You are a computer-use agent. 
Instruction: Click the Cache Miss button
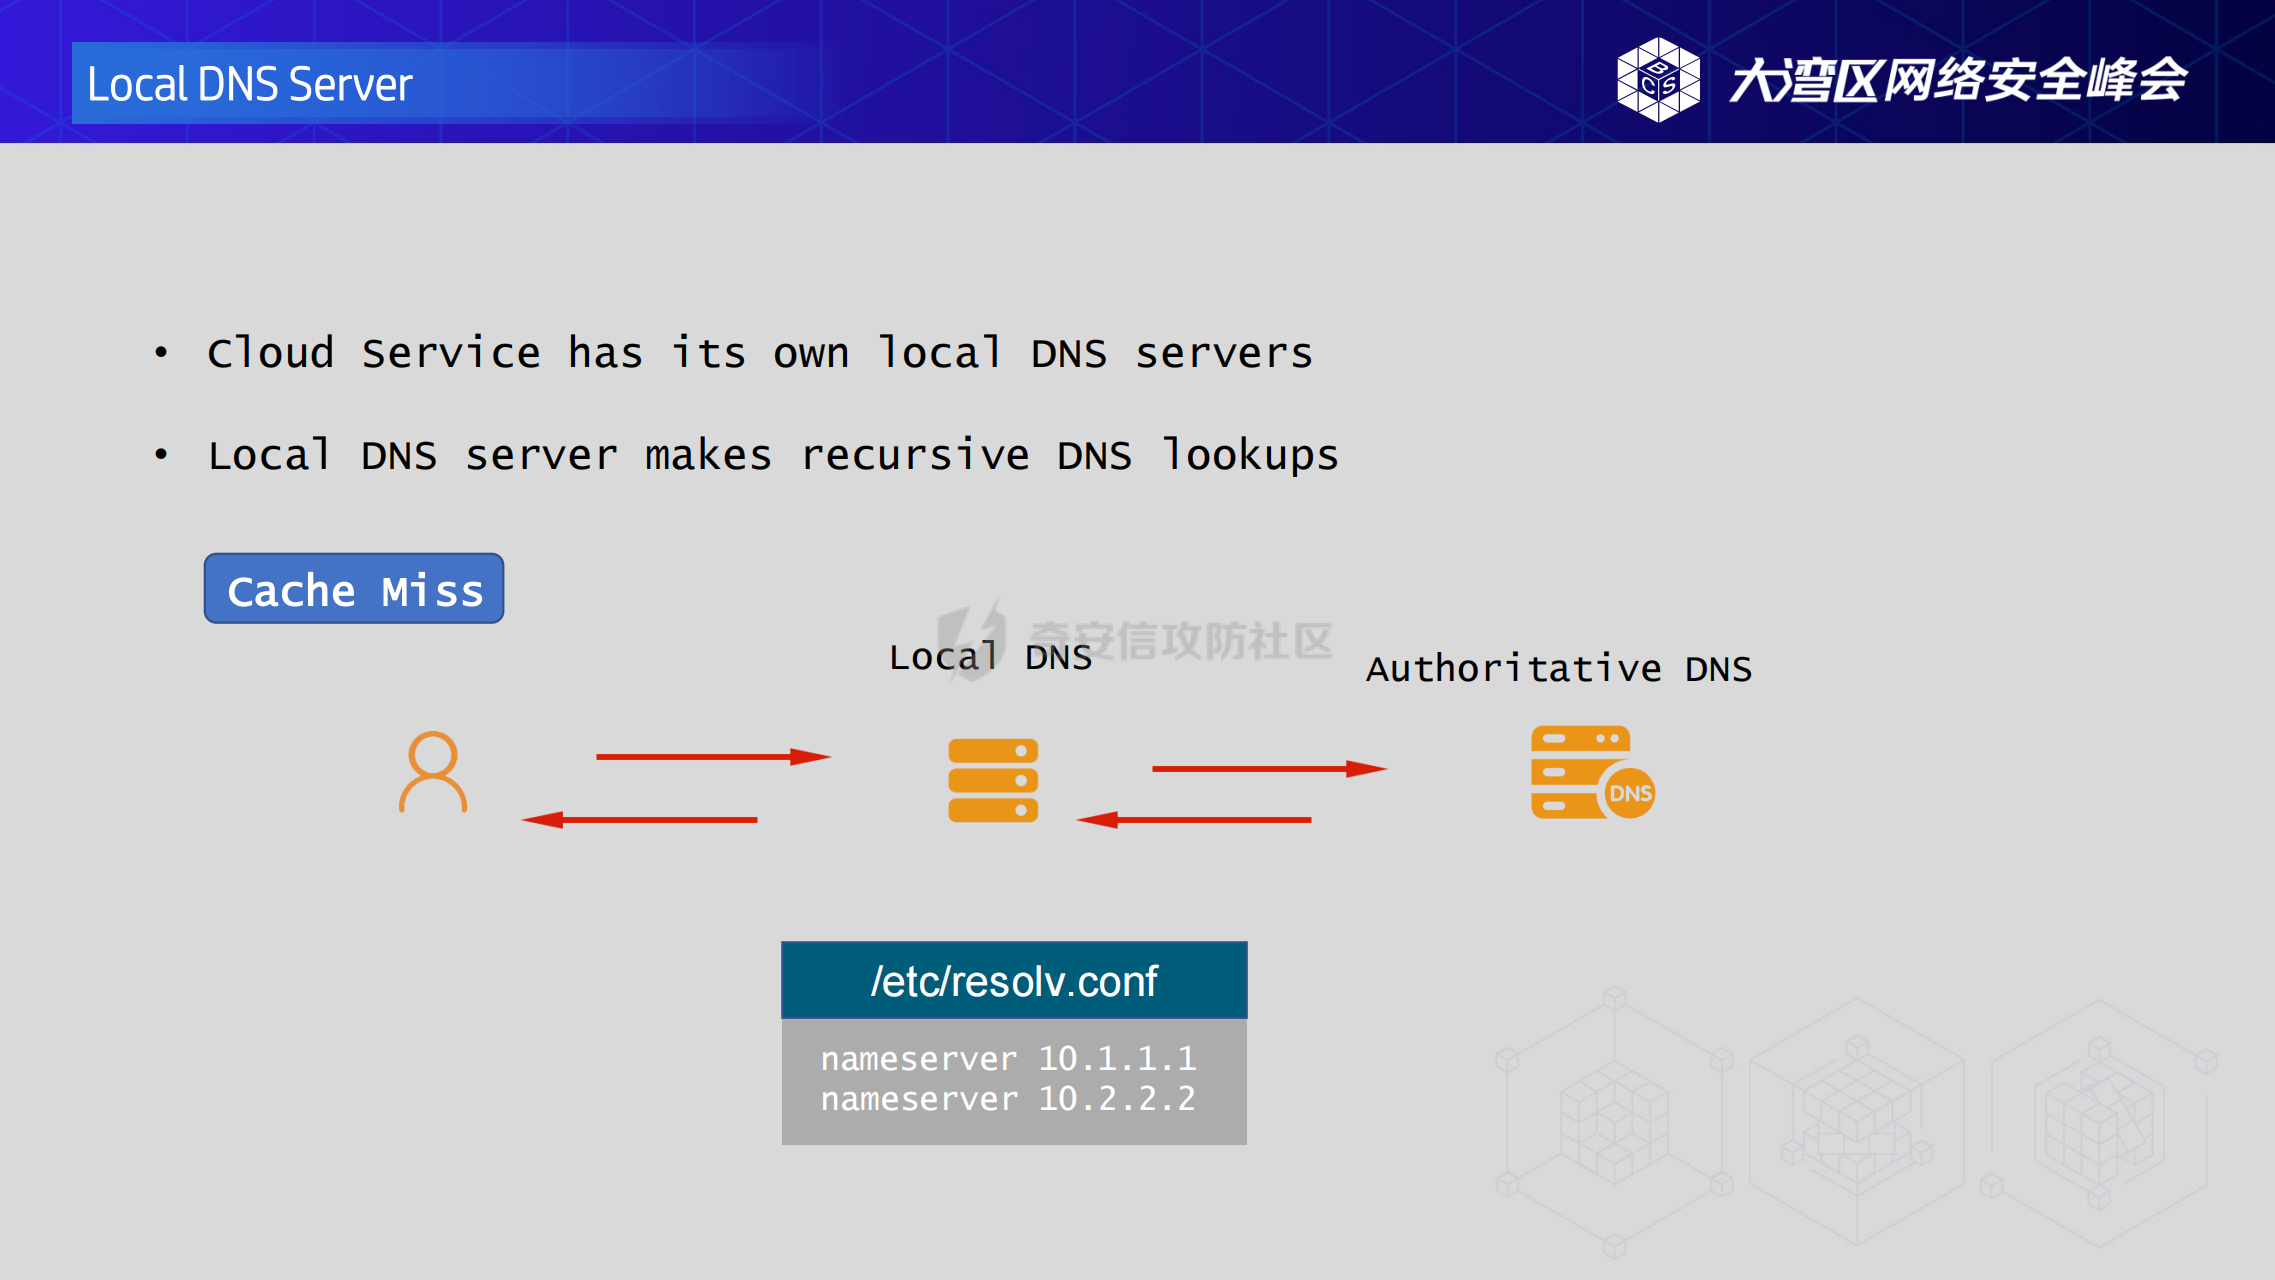point(354,589)
